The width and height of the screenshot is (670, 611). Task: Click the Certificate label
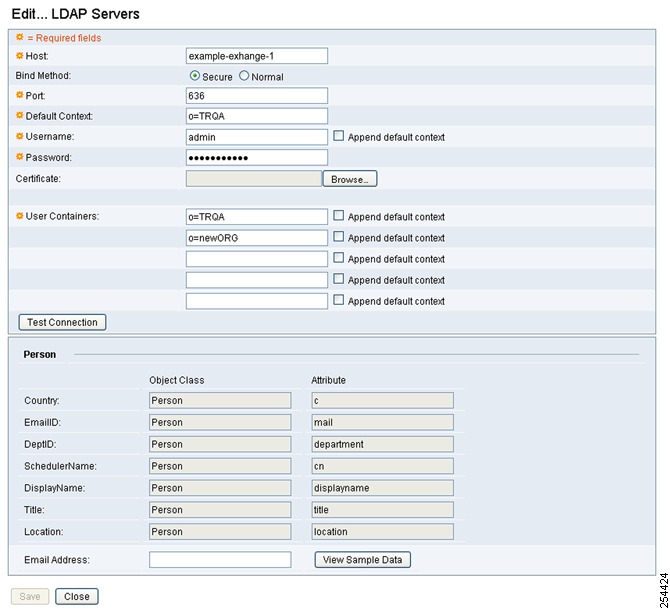click(x=38, y=179)
